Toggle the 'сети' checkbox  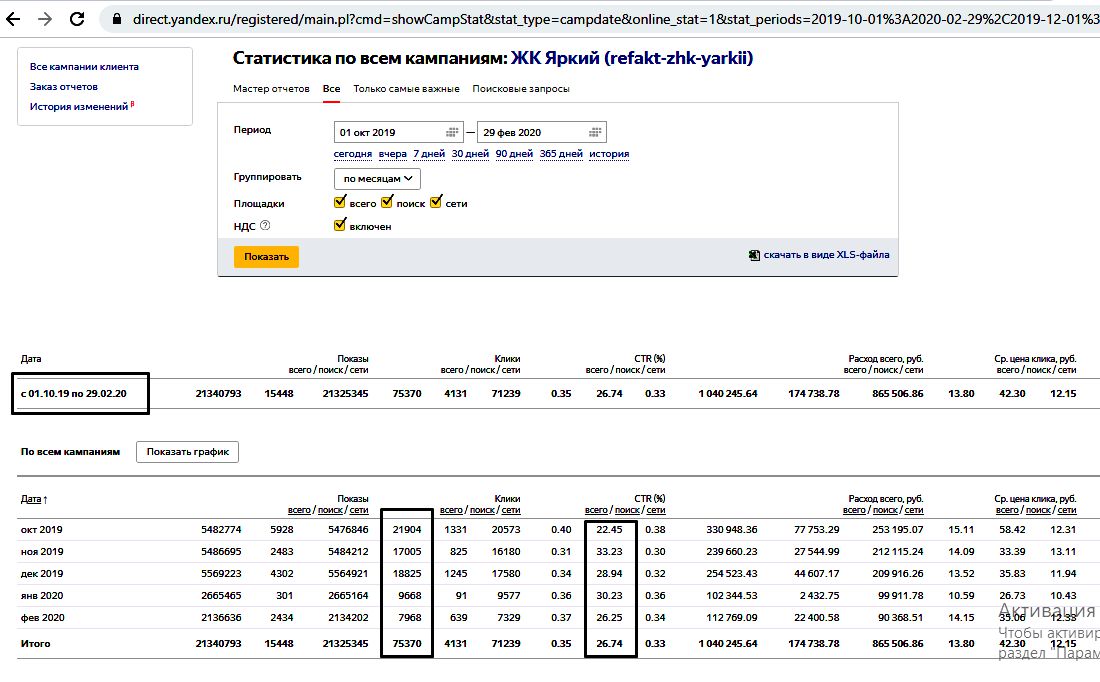point(435,203)
